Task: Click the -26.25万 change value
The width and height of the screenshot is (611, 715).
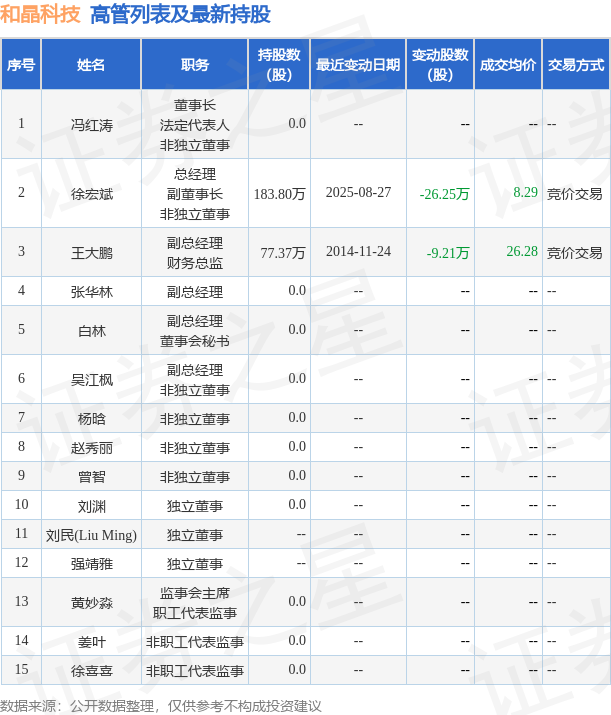Action: pos(445,194)
